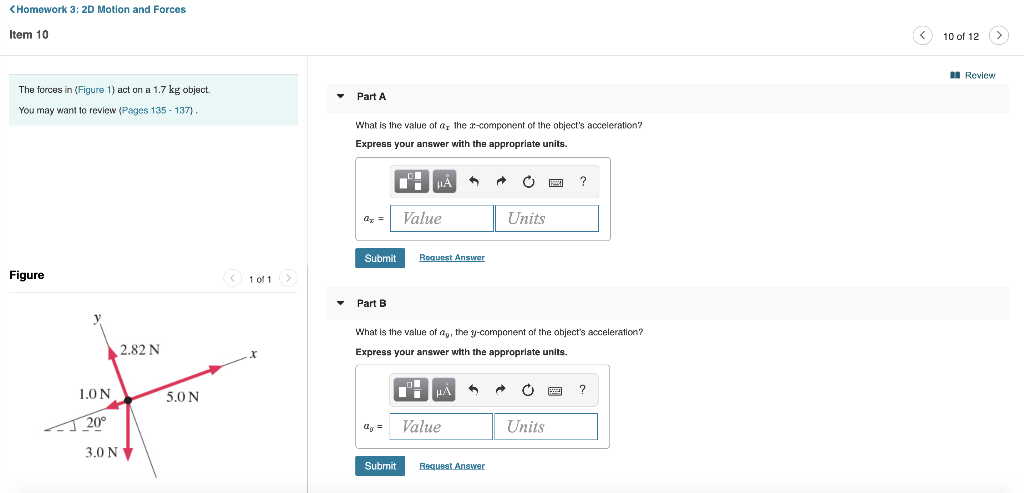Show keyboard shortcuts in Part B toolbar

click(555, 391)
